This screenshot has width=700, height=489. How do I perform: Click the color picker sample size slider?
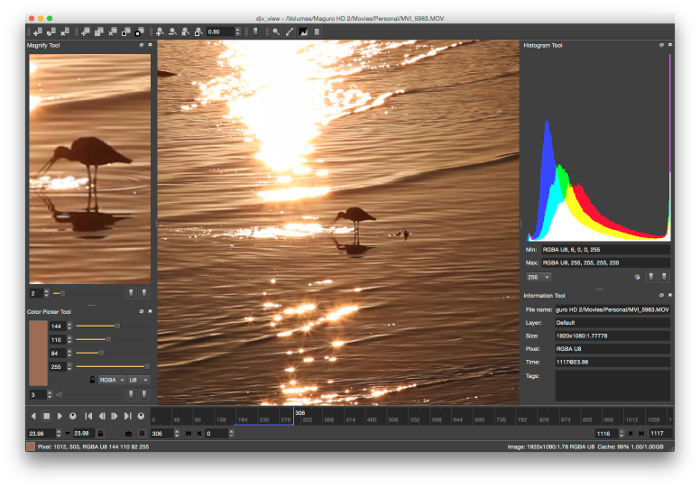[x=89, y=395]
